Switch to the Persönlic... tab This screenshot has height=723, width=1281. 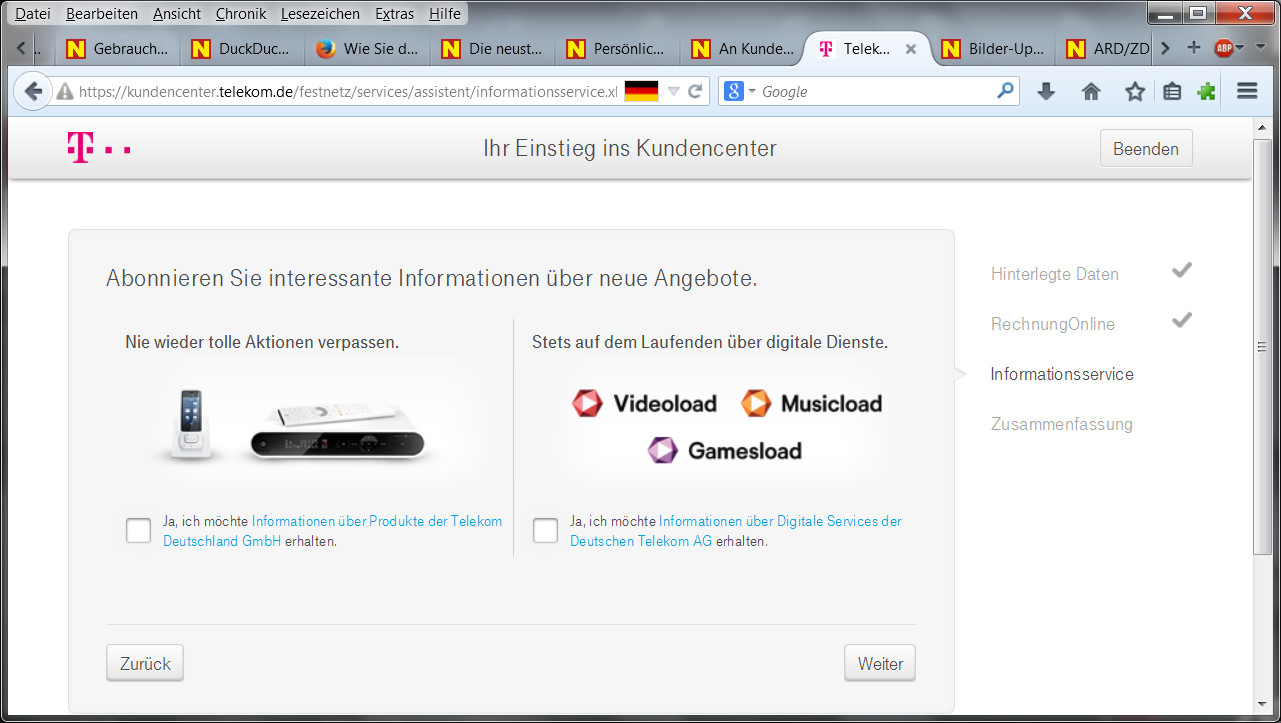[618, 49]
